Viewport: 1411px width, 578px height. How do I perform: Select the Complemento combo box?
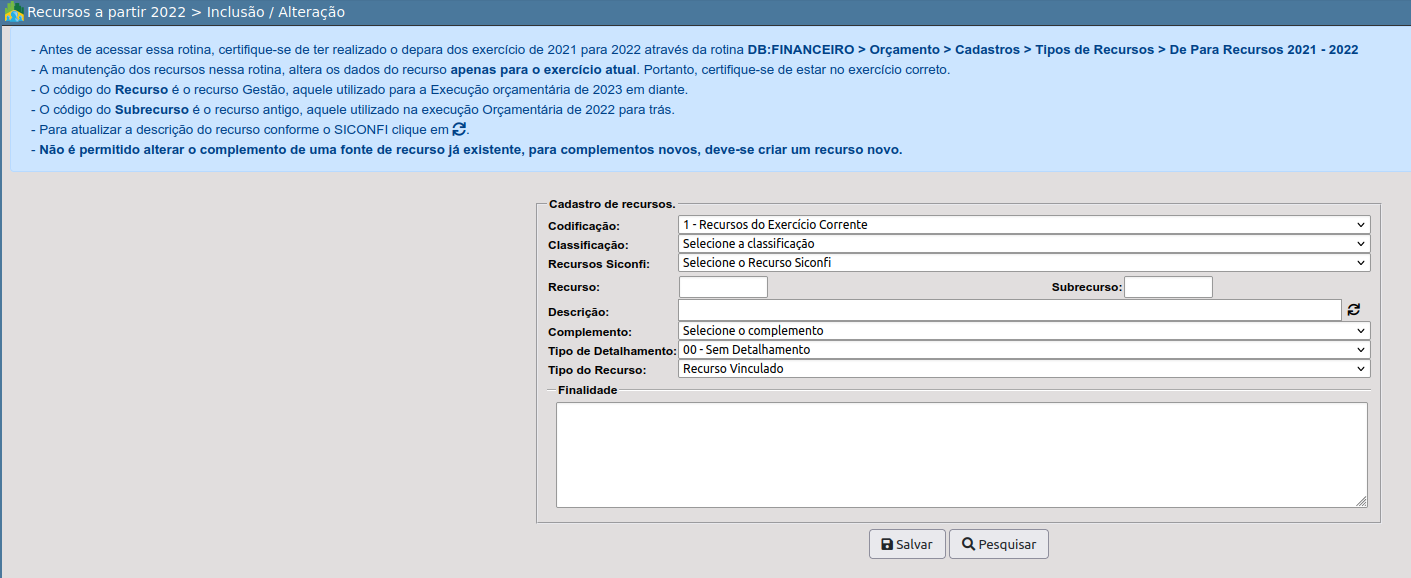tap(1023, 331)
